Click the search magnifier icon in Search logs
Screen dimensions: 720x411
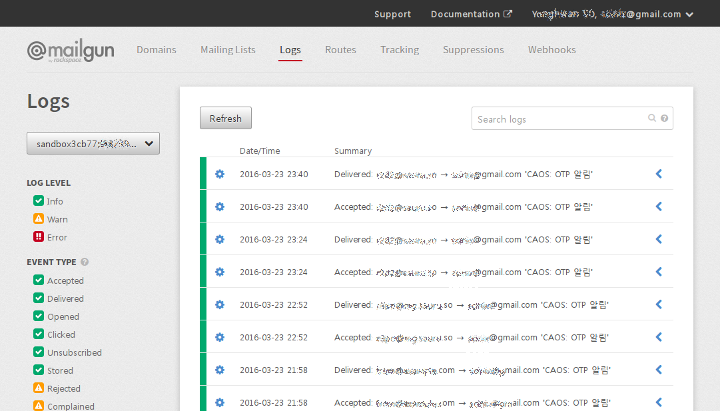tap(652, 119)
